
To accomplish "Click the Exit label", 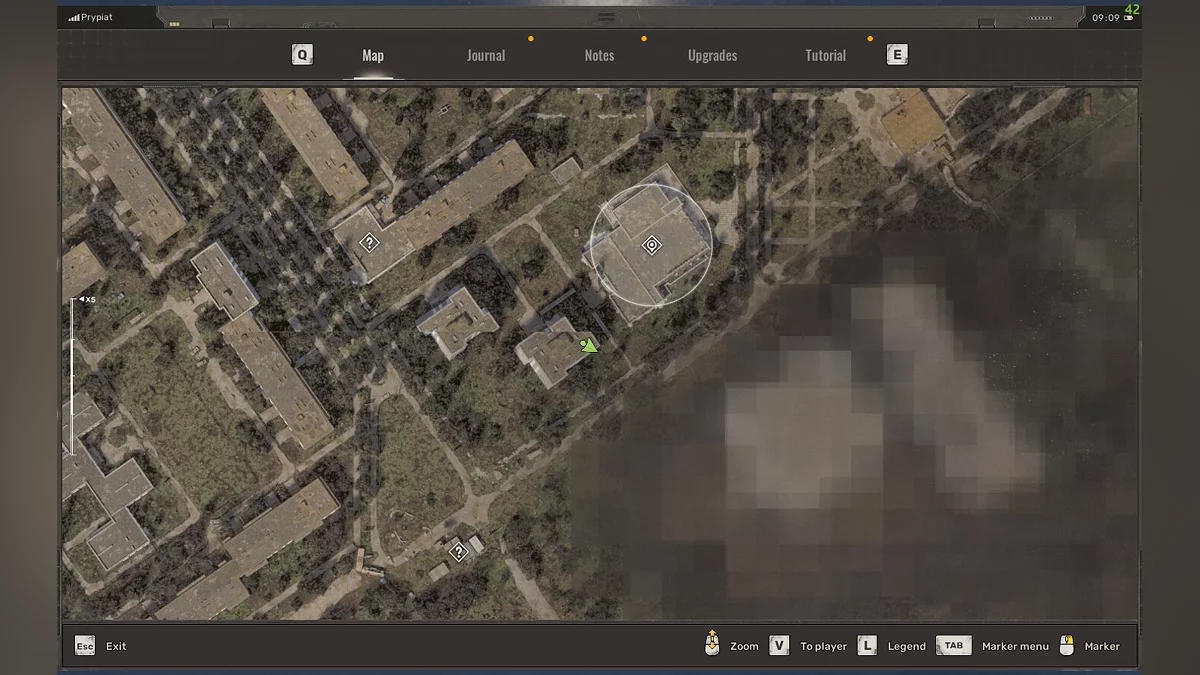I will pyautogui.click(x=116, y=647).
